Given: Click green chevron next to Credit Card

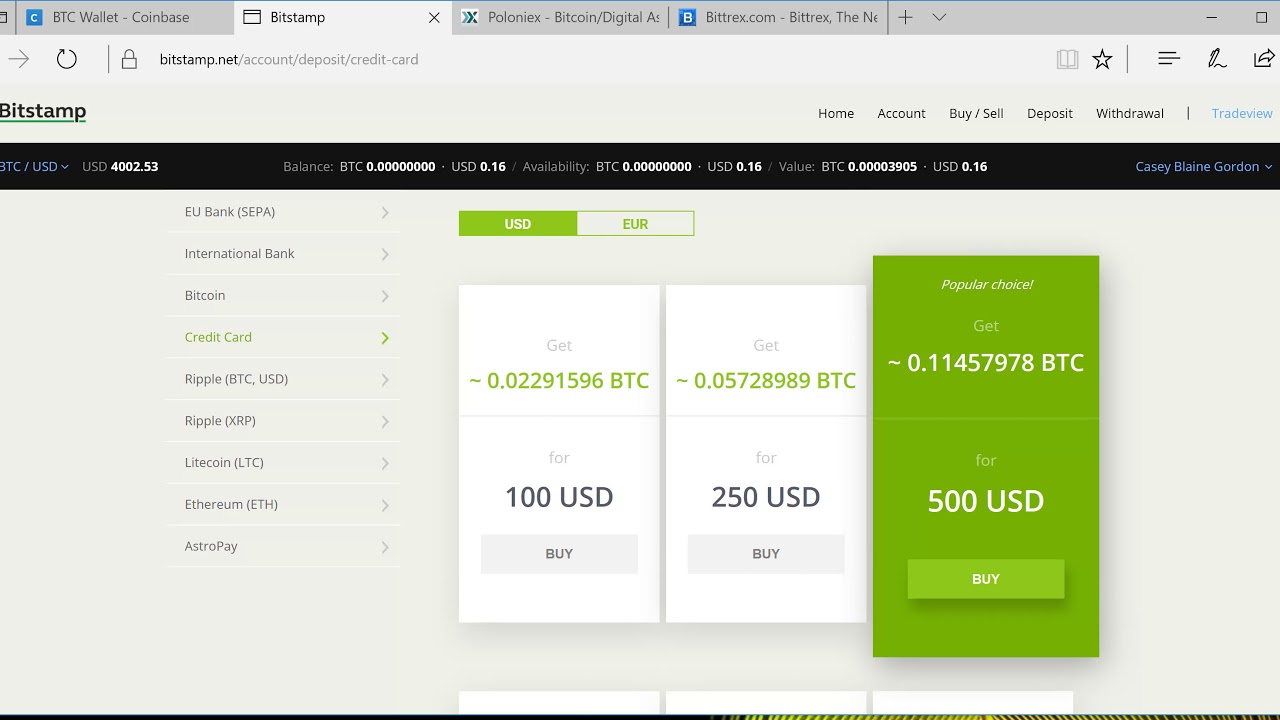Looking at the screenshot, I should tap(385, 338).
